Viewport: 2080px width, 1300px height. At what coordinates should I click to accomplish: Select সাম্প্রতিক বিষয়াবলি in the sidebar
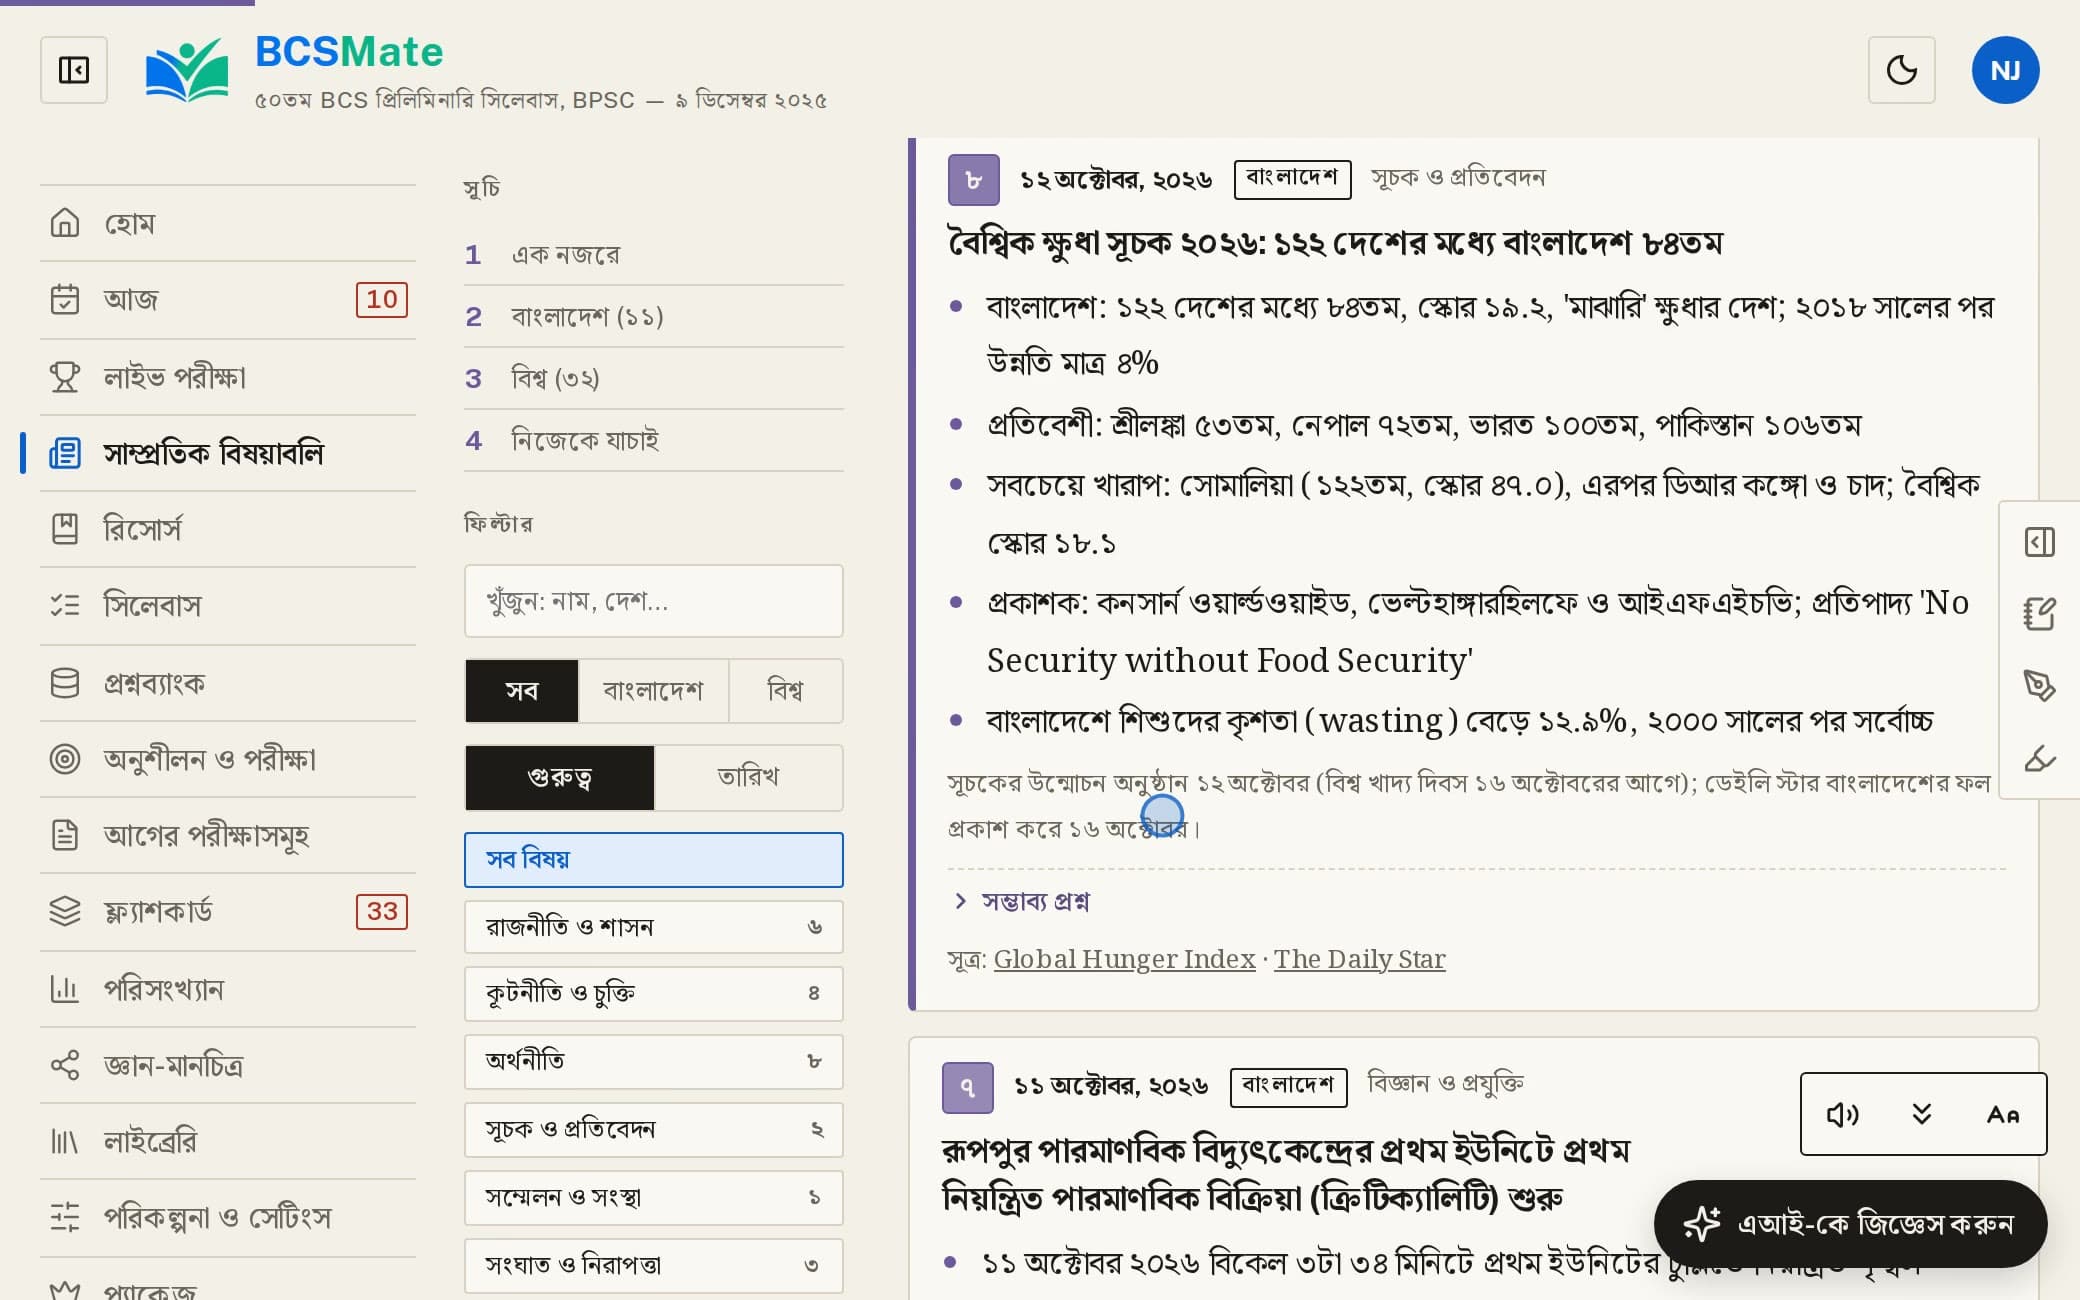pyautogui.click(x=228, y=452)
